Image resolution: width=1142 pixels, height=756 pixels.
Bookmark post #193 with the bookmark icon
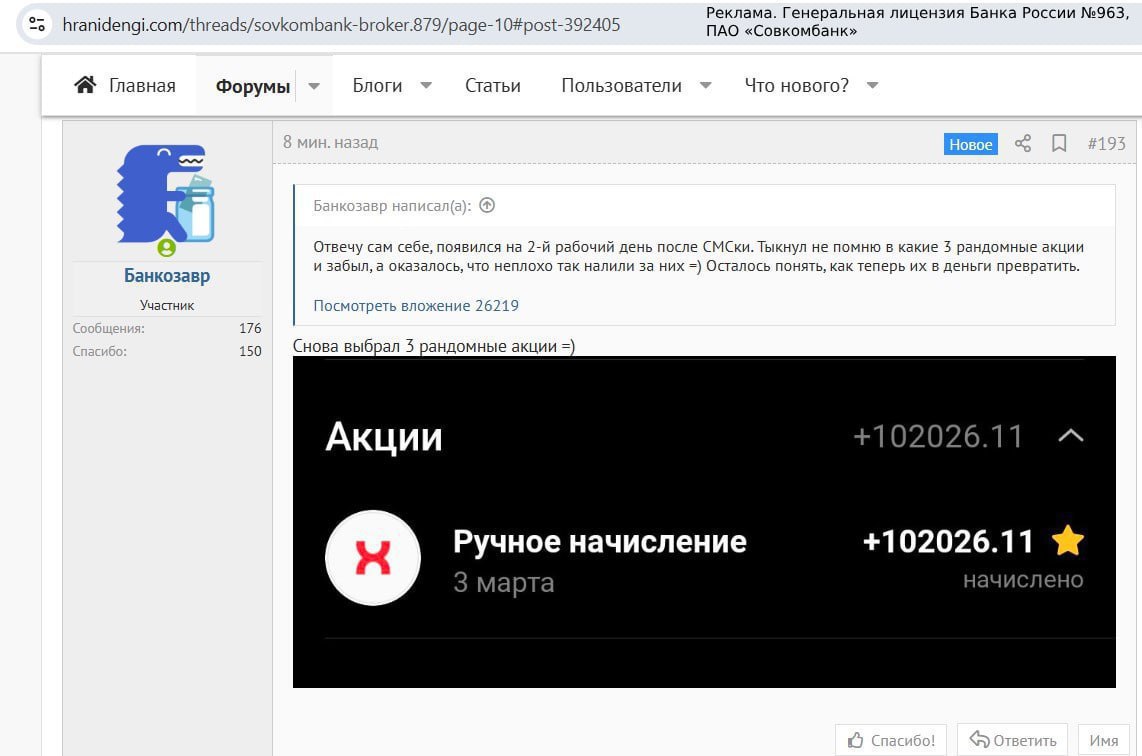point(1059,143)
